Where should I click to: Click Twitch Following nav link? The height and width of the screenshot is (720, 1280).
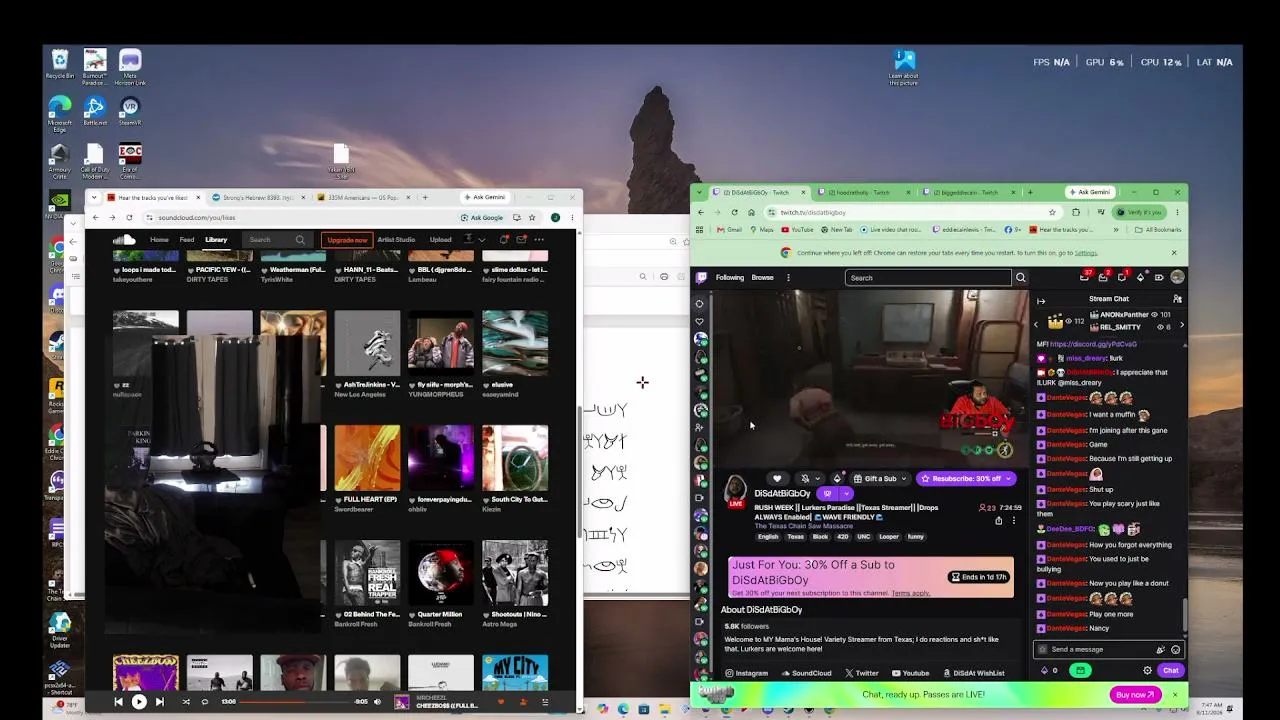[729, 278]
